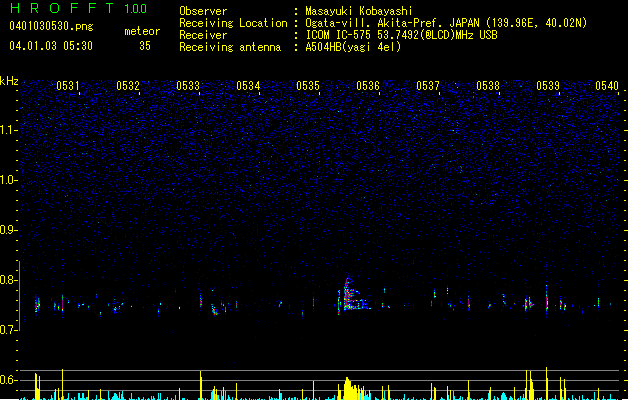Click the meteor count value 35
The width and height of the screenshot is (629, 400).
click(145, 46)
